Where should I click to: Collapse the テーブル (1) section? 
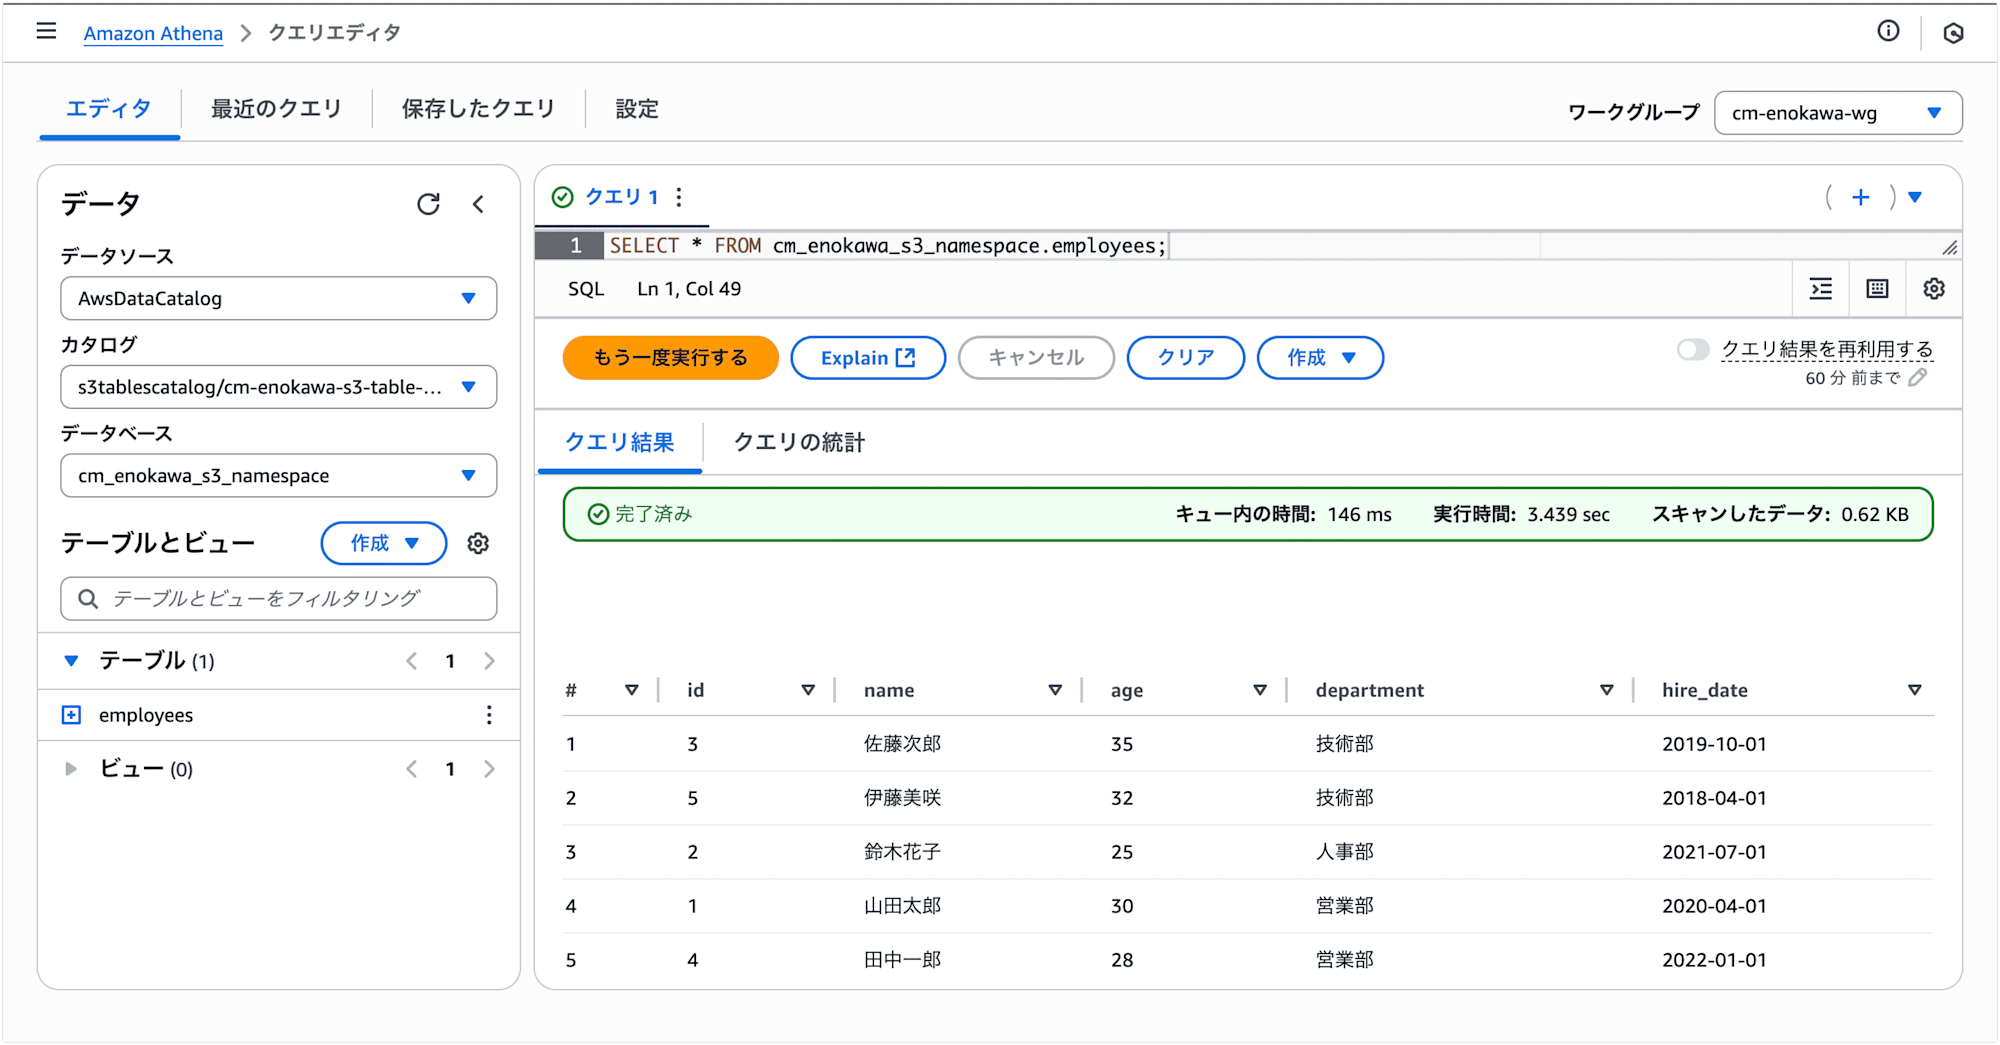71,661
